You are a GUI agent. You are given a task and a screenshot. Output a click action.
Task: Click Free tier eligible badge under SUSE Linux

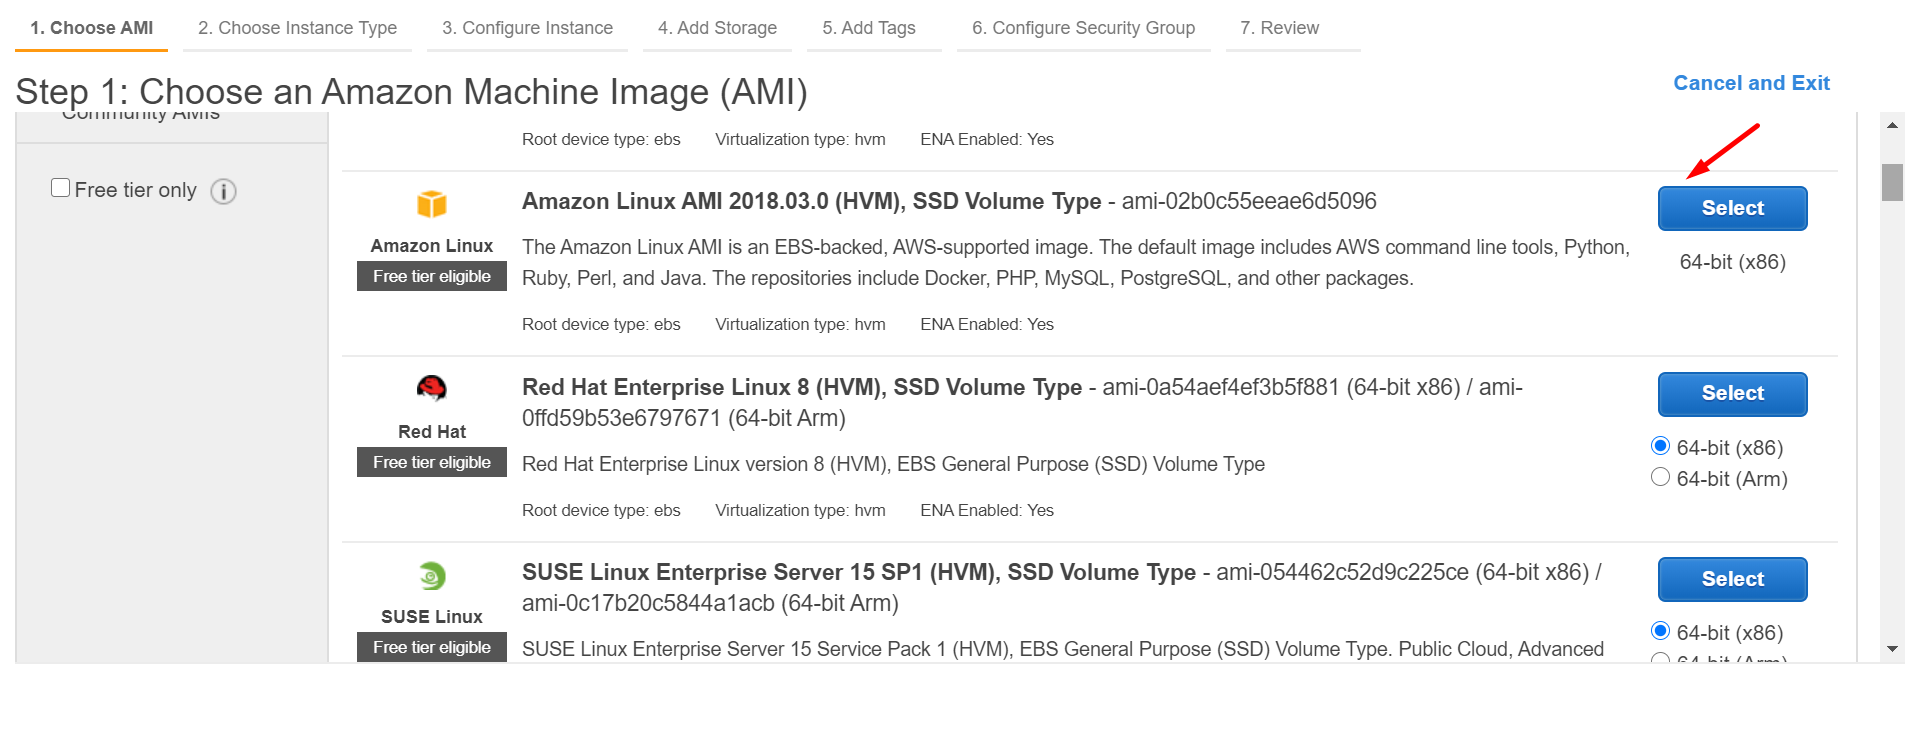click(432, 647)
